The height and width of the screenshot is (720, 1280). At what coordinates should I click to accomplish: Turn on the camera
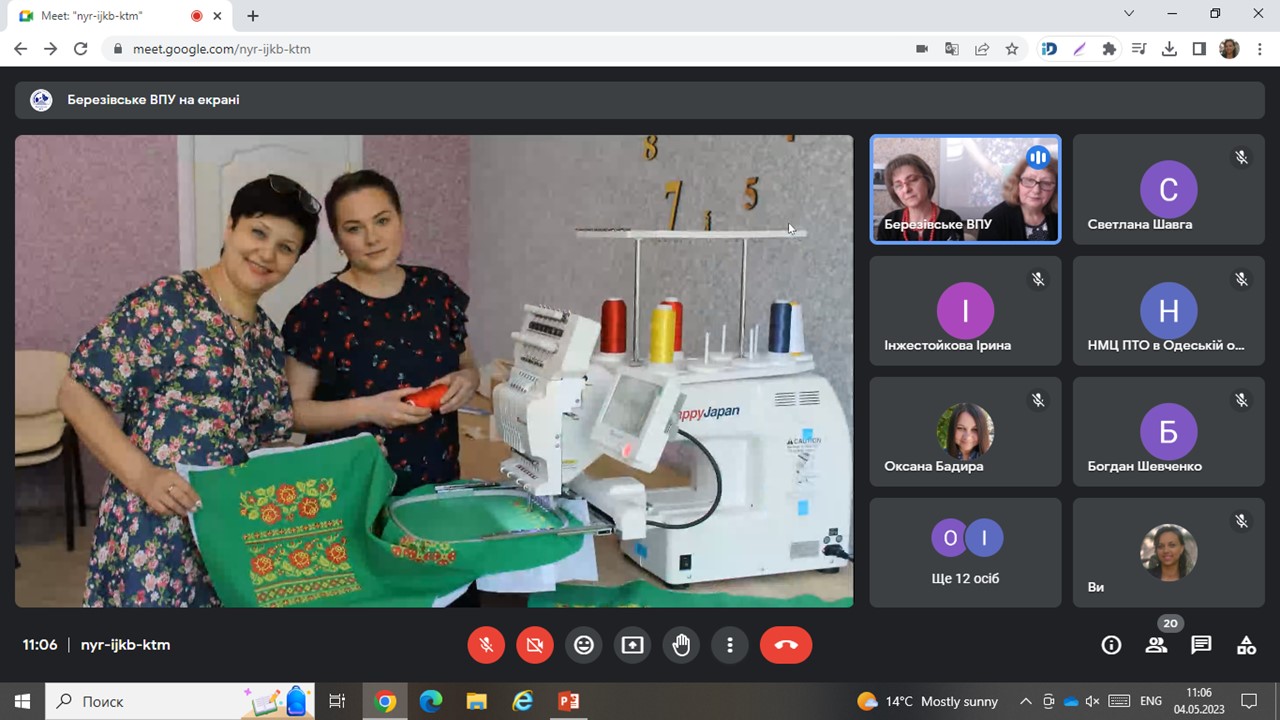[535, 645]
